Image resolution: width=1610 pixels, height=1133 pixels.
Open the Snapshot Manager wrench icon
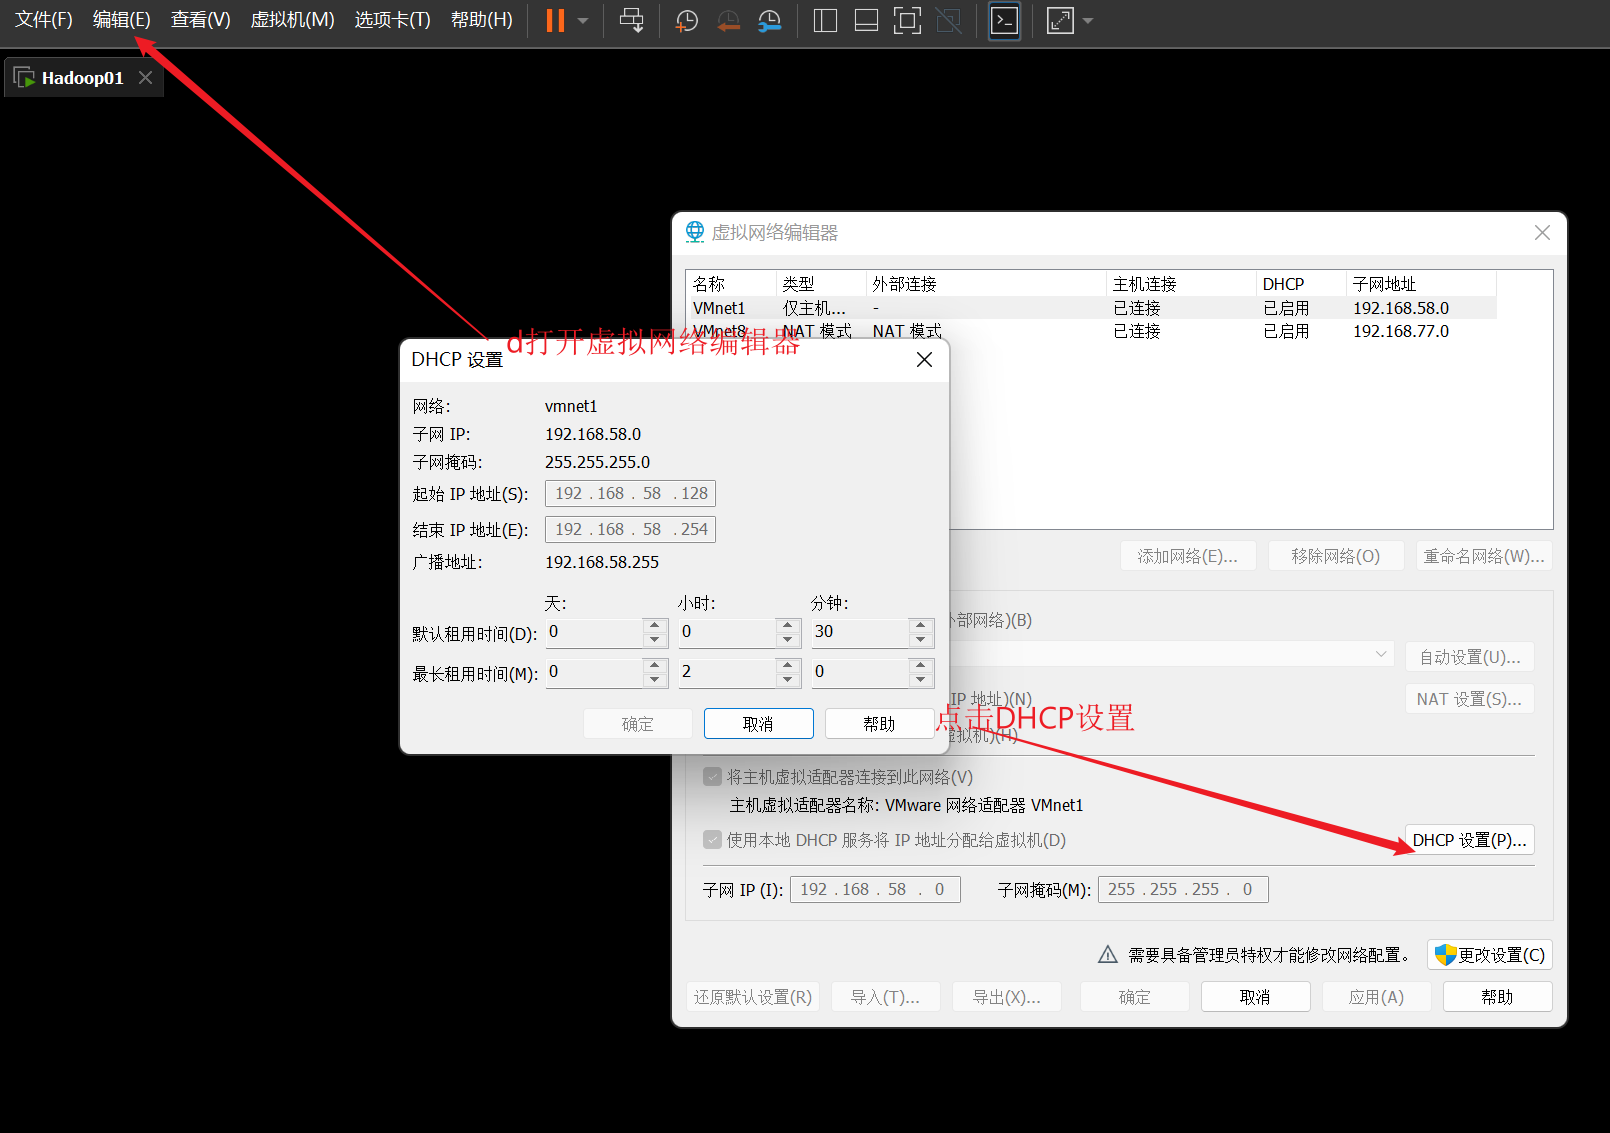pos(769,21)
